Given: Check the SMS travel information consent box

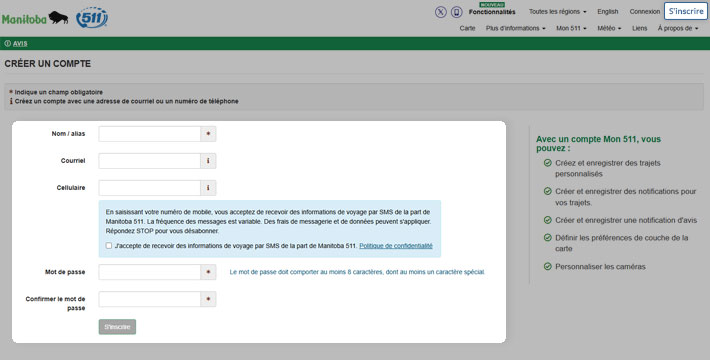Looking at the screenshot, I should point(109,246).
